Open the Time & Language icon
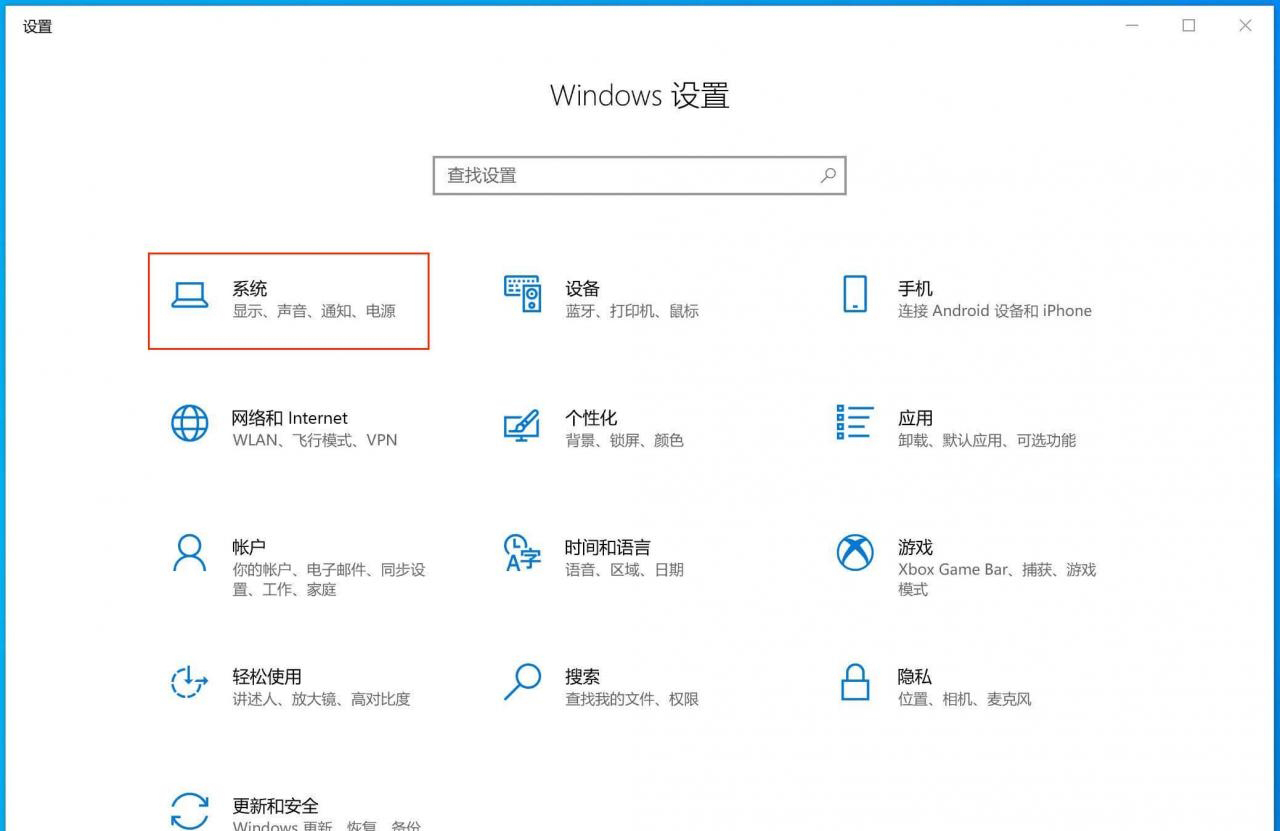The height and width of the screenshot is (831, 1280). pos(522,553)
